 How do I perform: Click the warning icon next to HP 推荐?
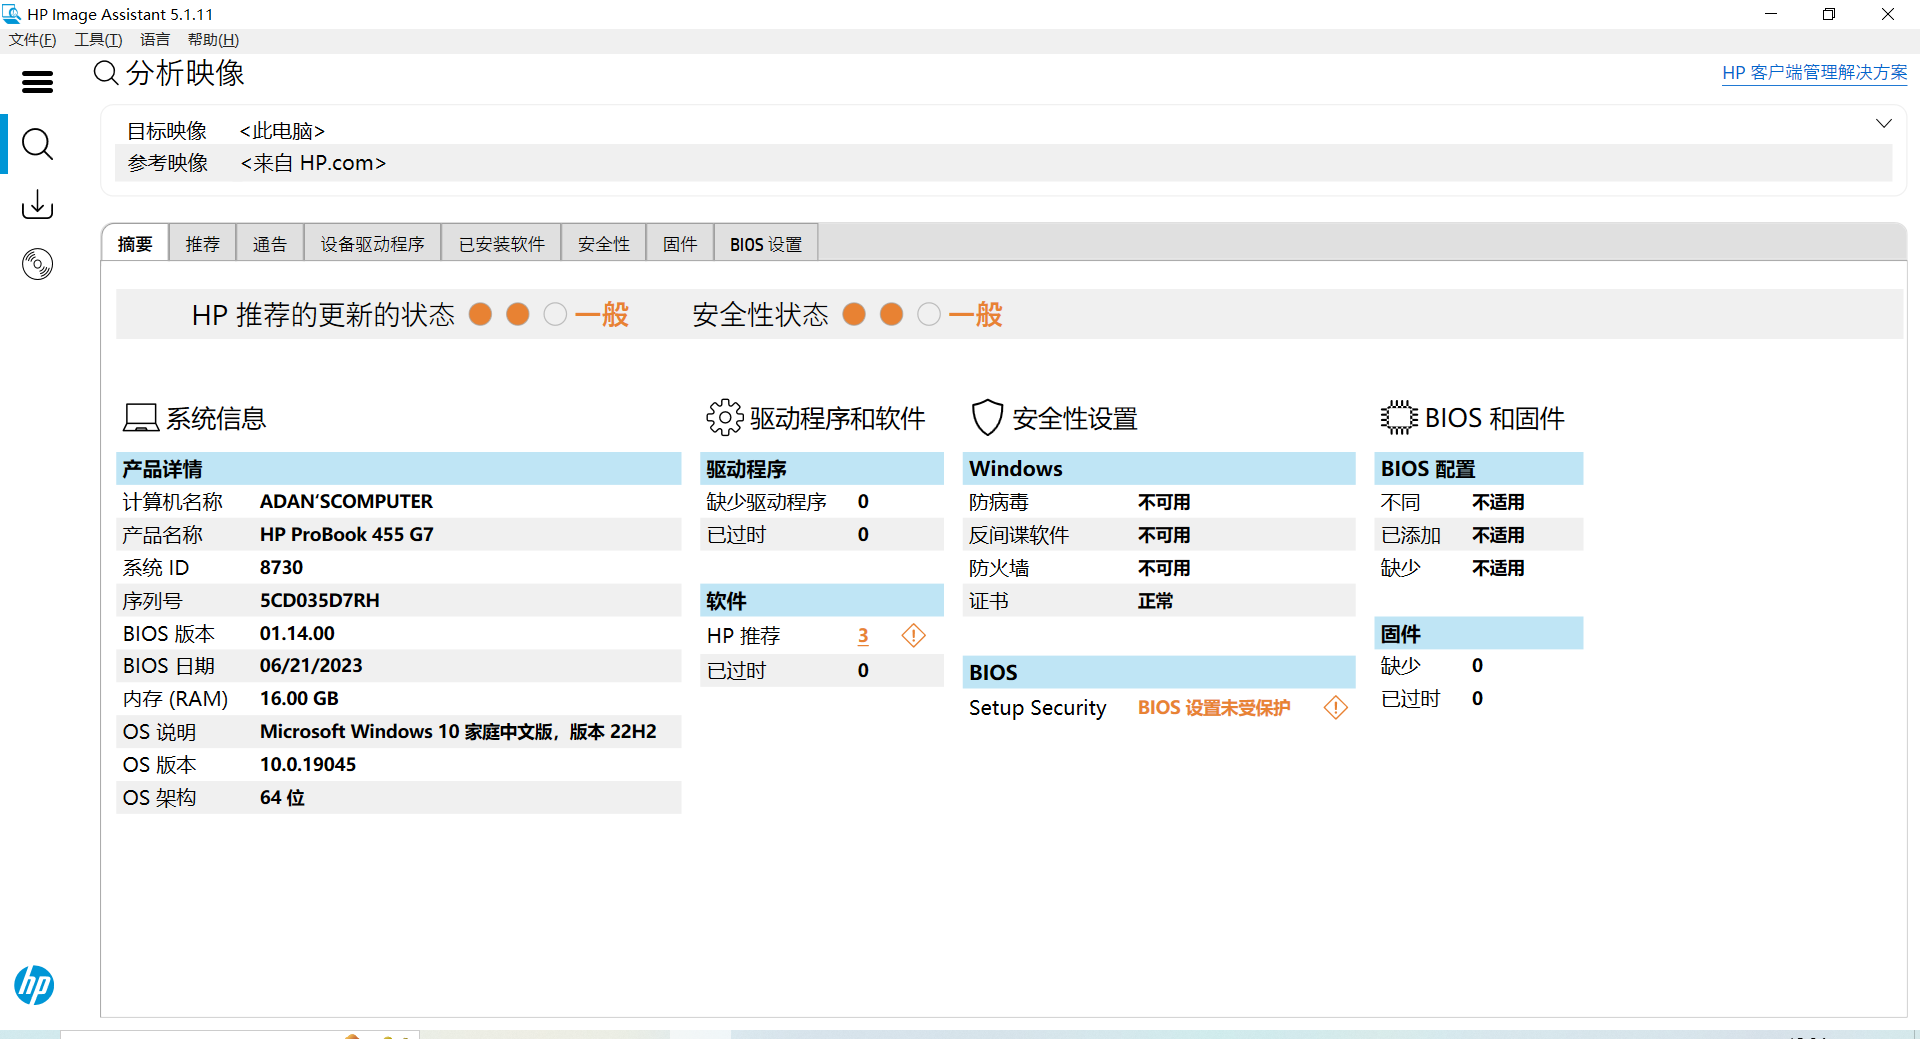coord(913,636)
